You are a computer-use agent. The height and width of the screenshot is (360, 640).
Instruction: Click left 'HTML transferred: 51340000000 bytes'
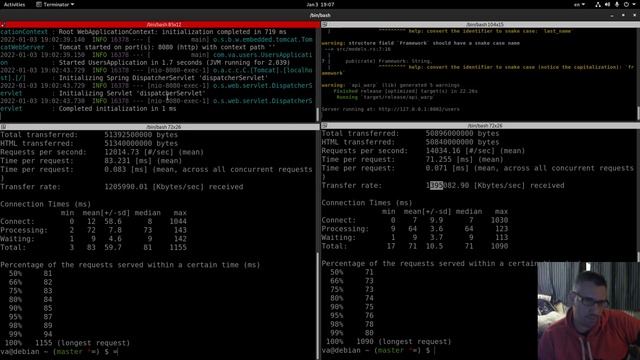pyautogui.click(x=89, y=143)
